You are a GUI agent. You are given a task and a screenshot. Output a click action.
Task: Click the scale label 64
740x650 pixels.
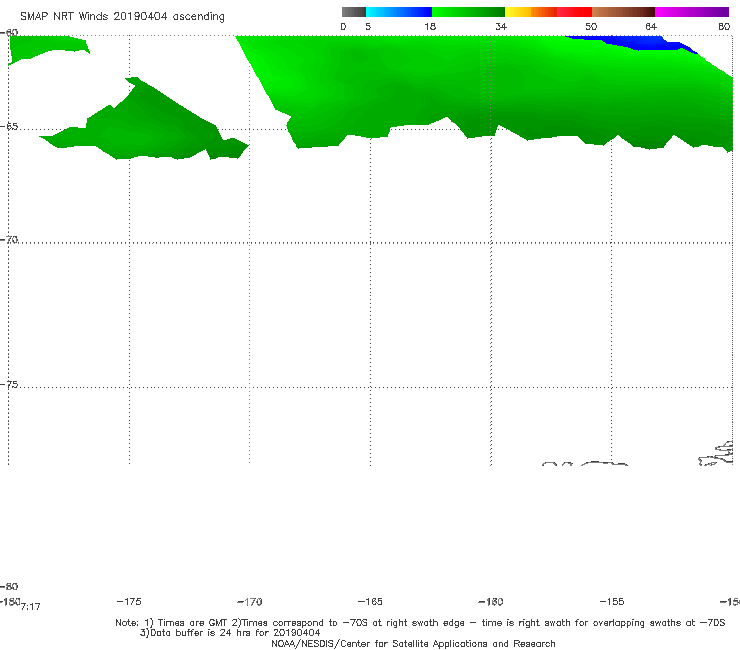[651, 26]
